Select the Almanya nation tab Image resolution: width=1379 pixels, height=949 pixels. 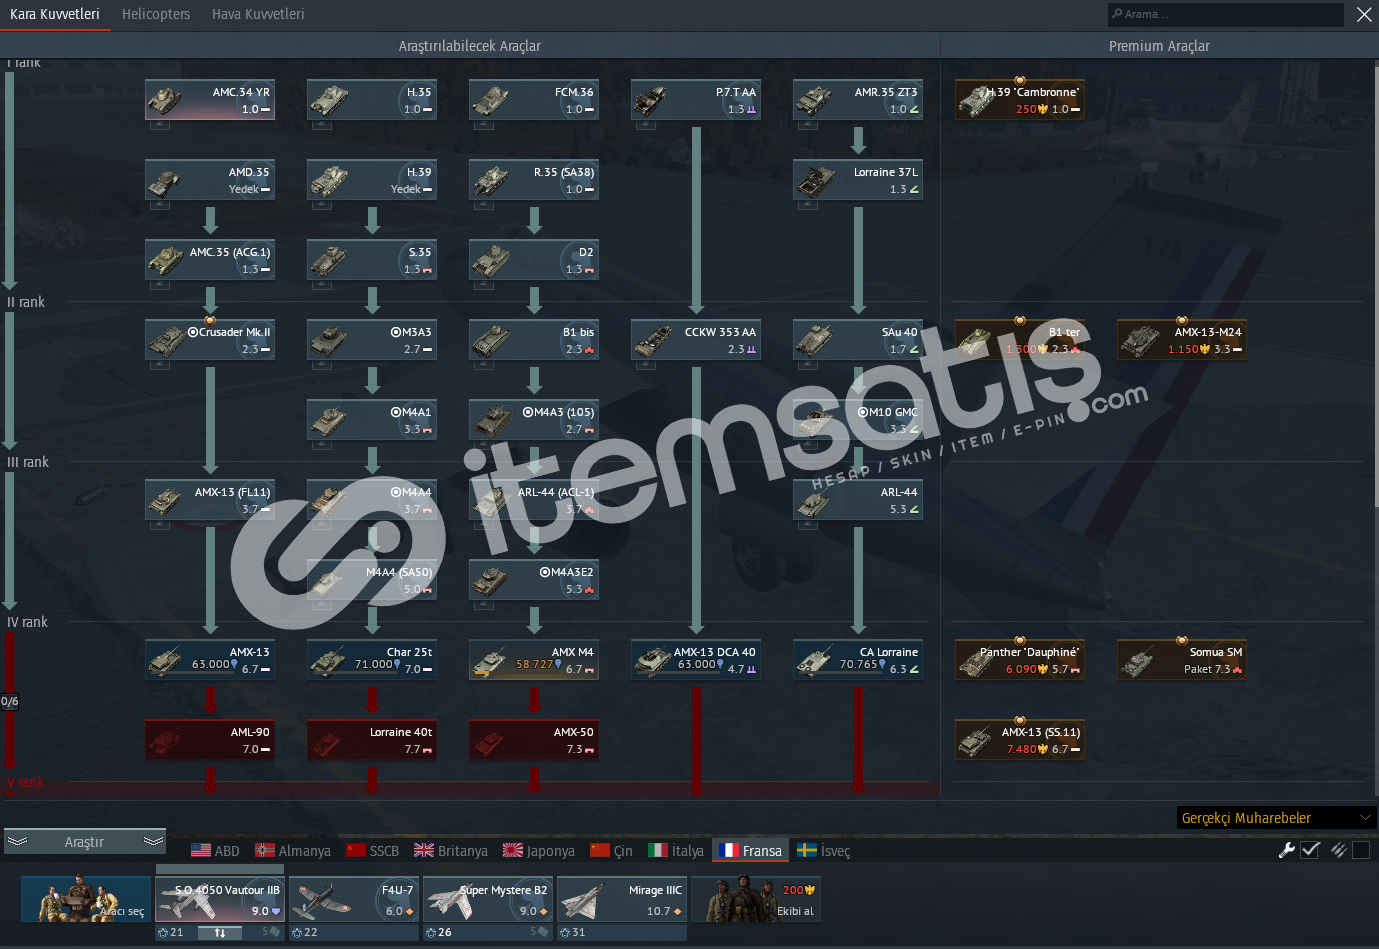(x=293, y=851)
